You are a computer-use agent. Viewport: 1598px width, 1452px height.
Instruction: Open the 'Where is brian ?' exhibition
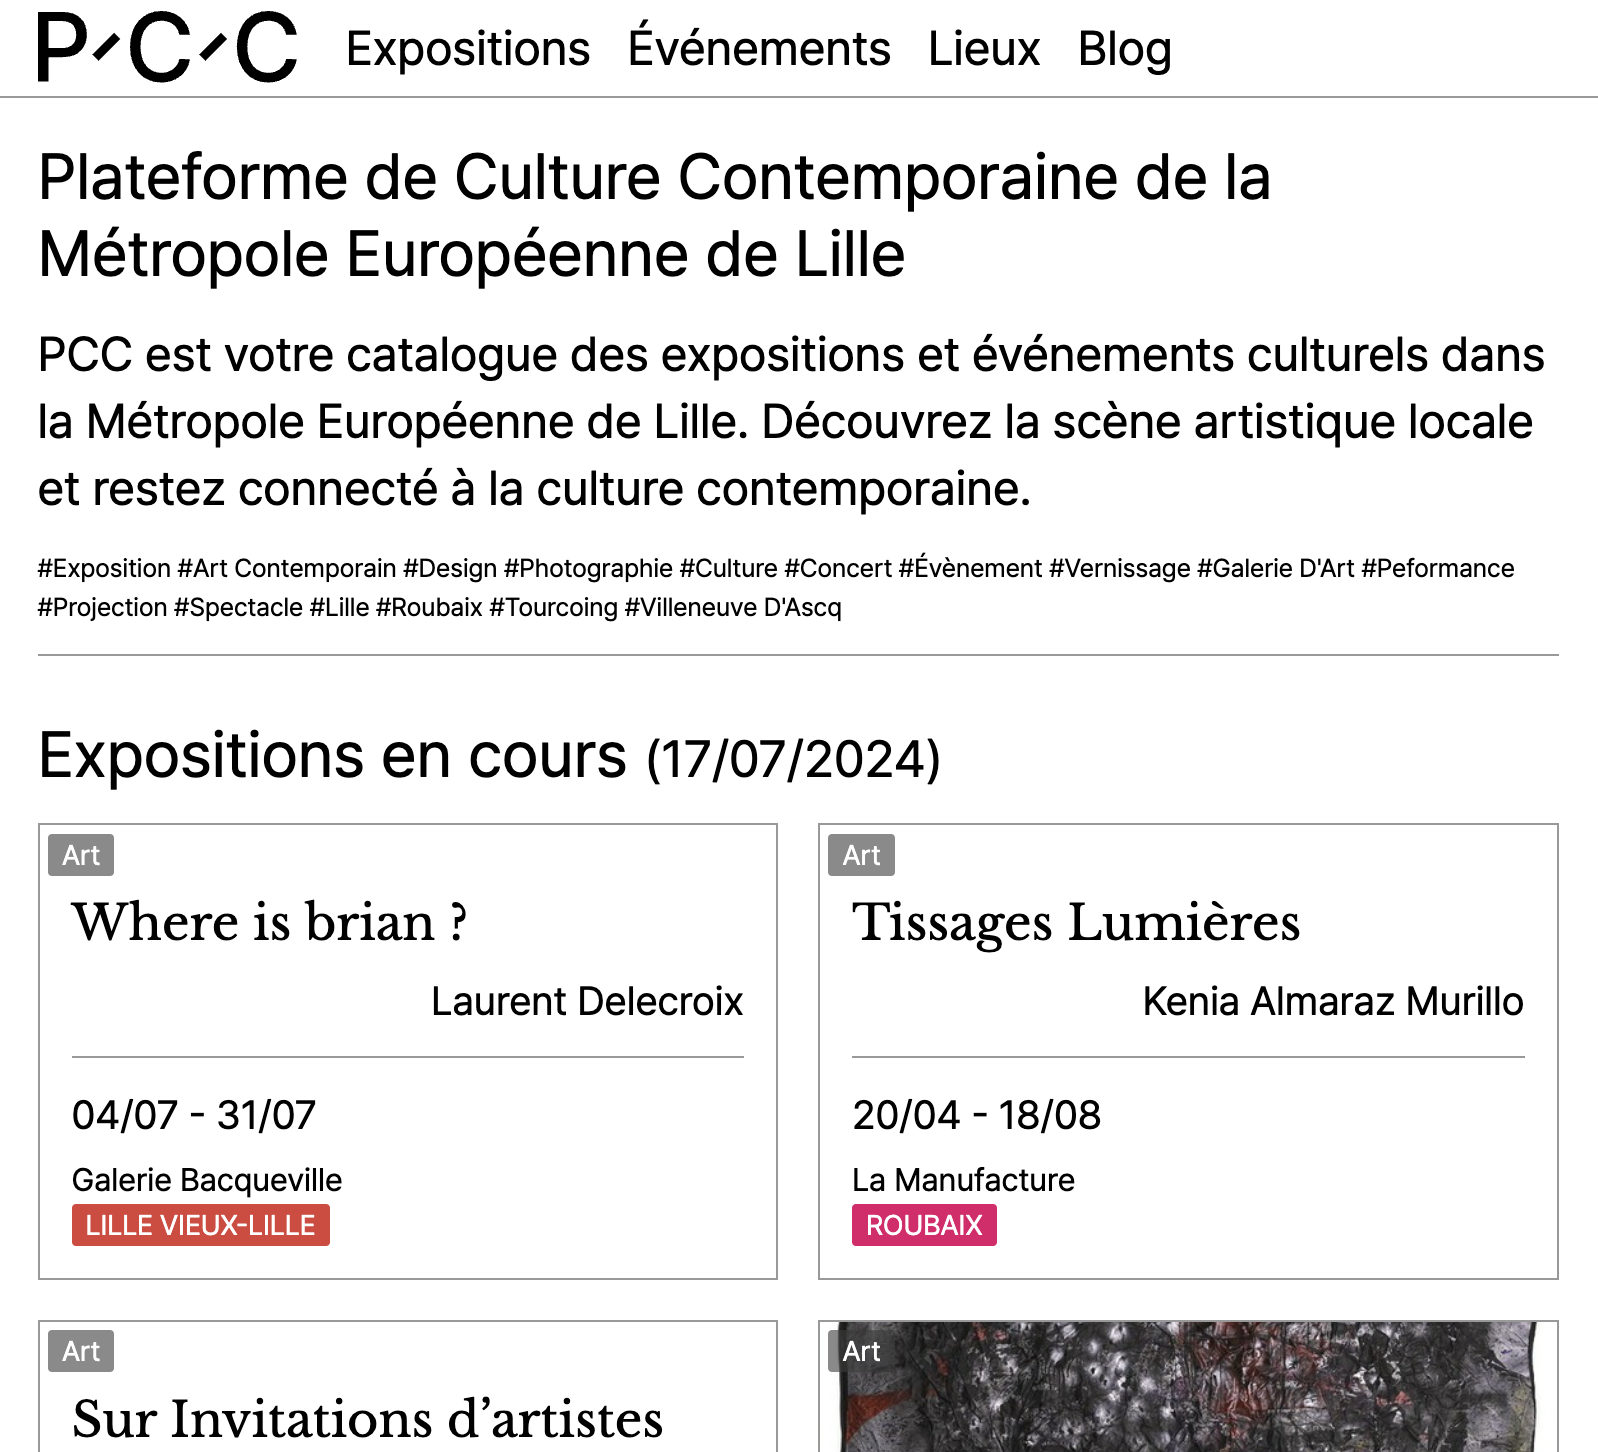click(269, 921)
